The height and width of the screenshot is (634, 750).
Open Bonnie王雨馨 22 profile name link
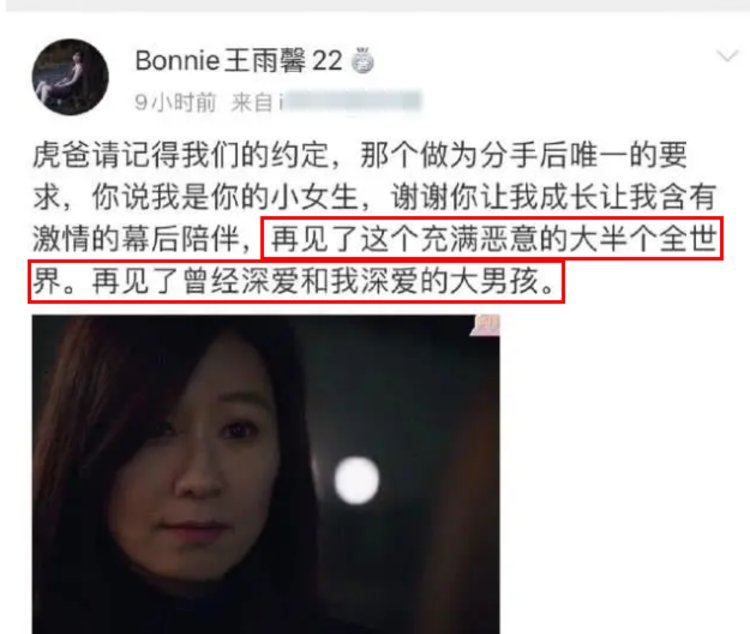click(x=239, y=61)
